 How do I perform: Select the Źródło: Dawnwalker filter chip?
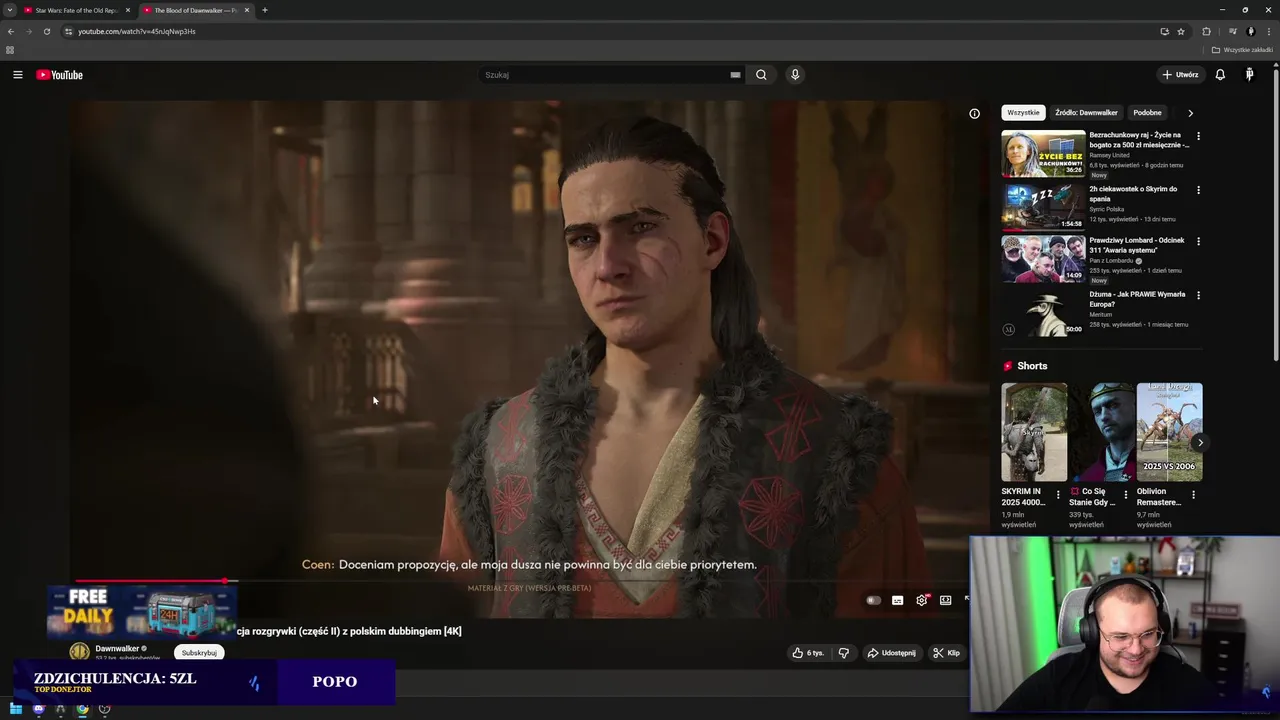coord(1086,113)
